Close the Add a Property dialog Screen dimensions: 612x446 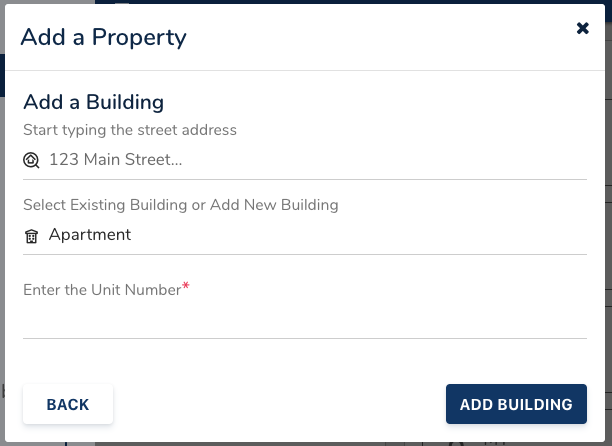click(x=583, y=28)
